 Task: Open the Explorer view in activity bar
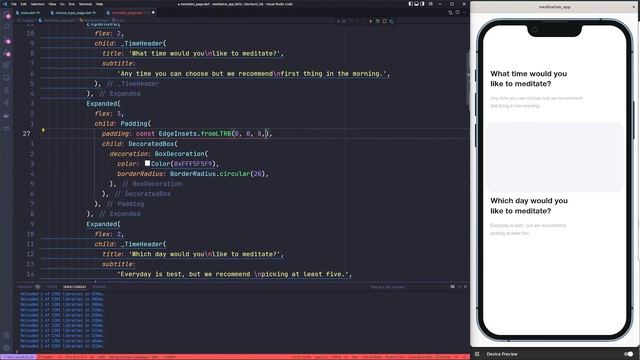point(7,16)
